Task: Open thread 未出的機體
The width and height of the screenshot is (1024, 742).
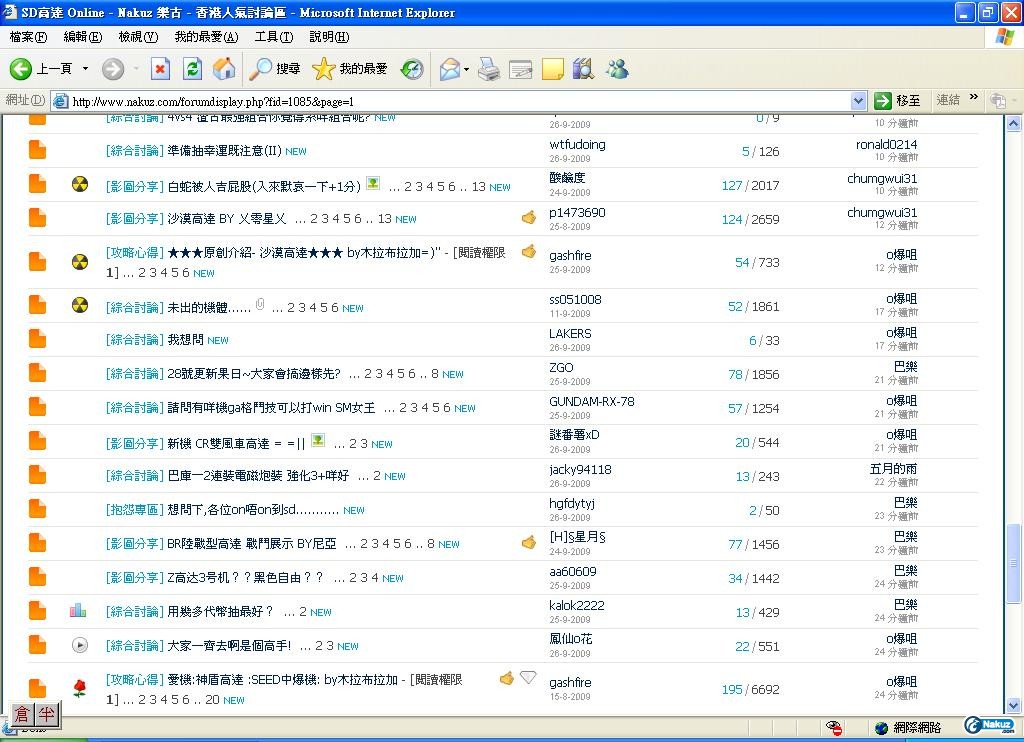Action: point(209,307)
